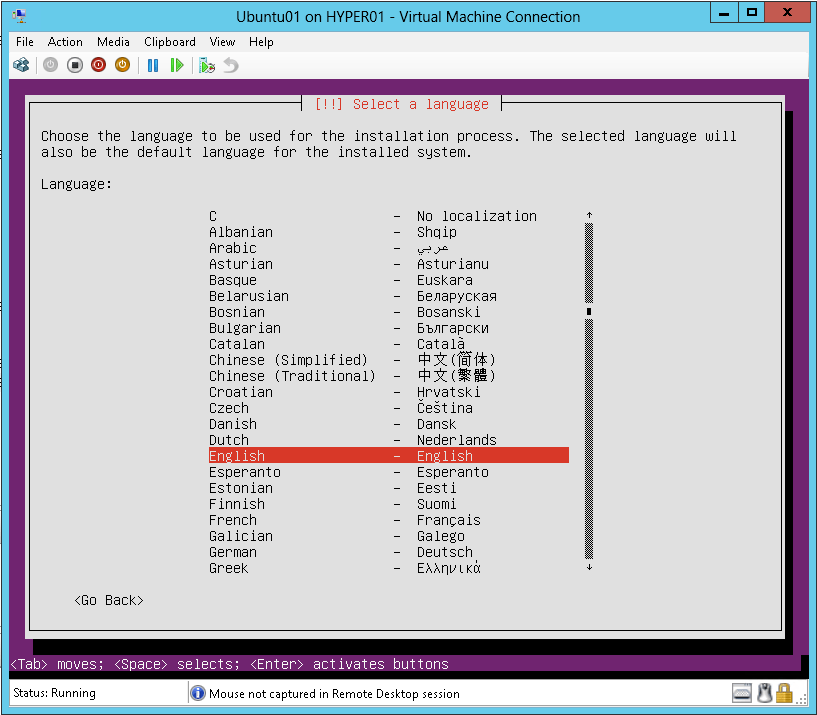The image size is (817, 715).
Task: Click the keyboard status icon
Action: tap(741, 693)
